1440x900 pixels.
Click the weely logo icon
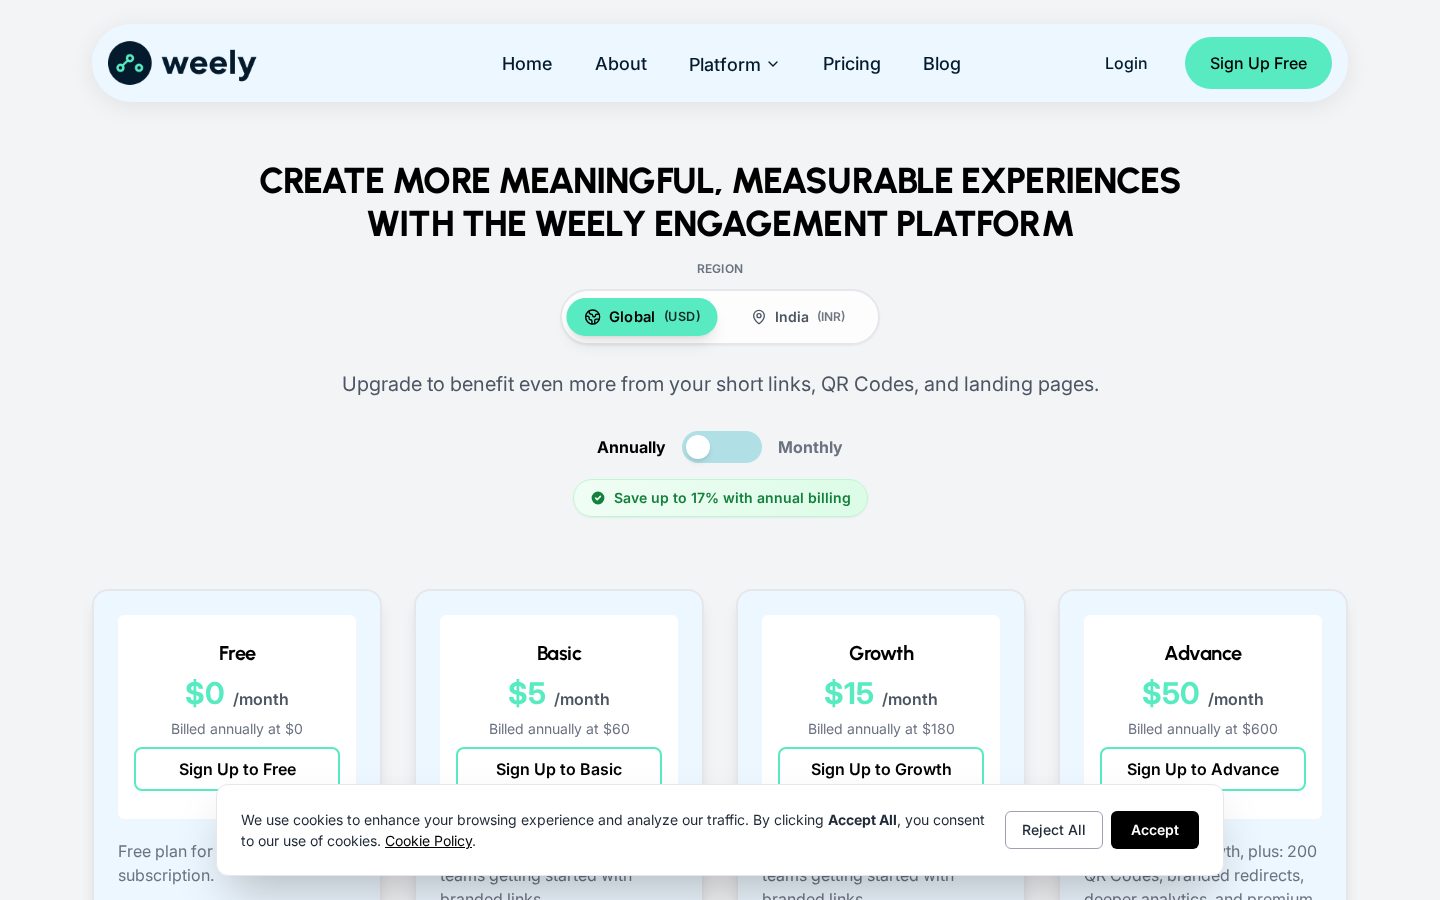[x=130, y=63]
